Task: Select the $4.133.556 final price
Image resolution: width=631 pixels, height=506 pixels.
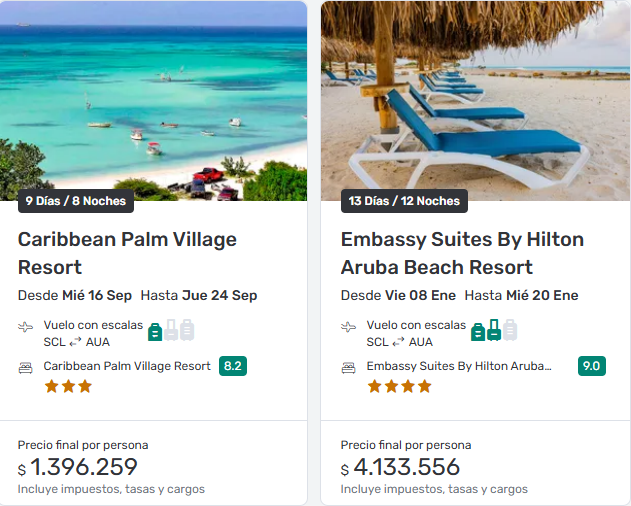Action: [400, 467]
